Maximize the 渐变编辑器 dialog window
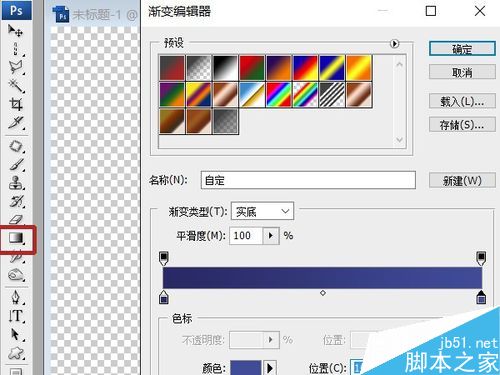The image size is (500, 375). pyautogui.click(x=431, y=11)
